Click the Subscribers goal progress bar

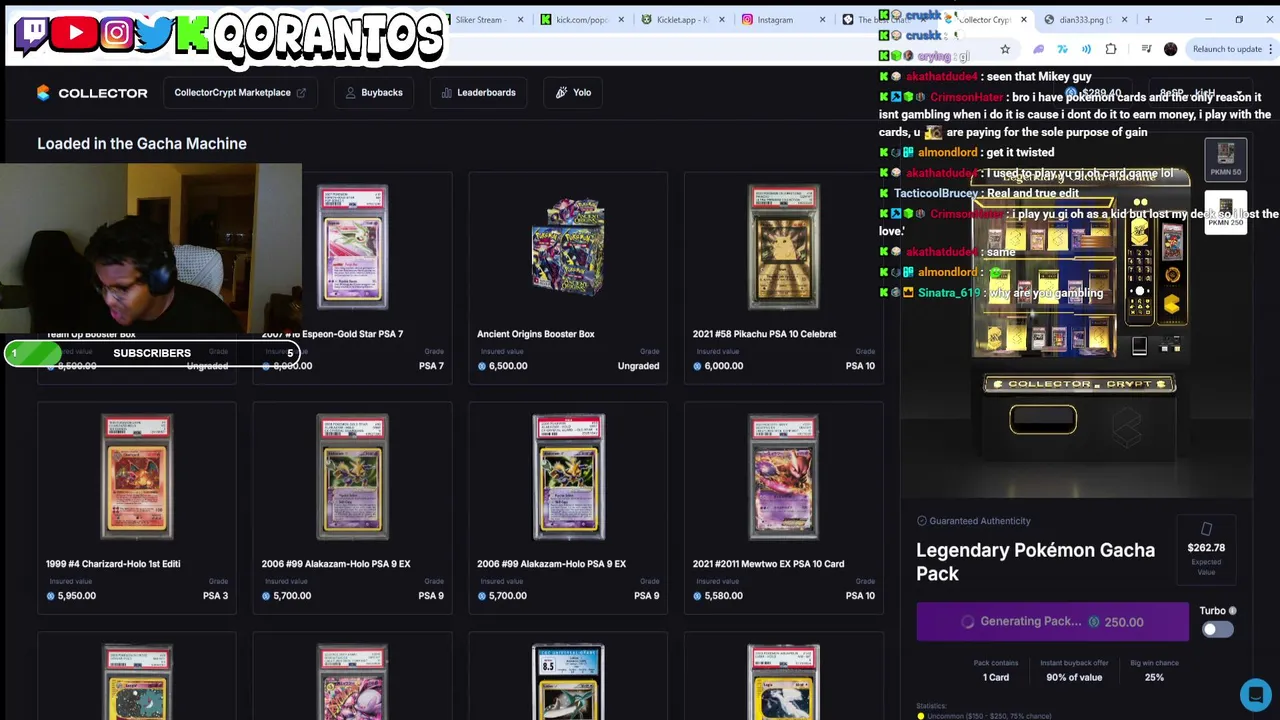[x=152, y=353]
